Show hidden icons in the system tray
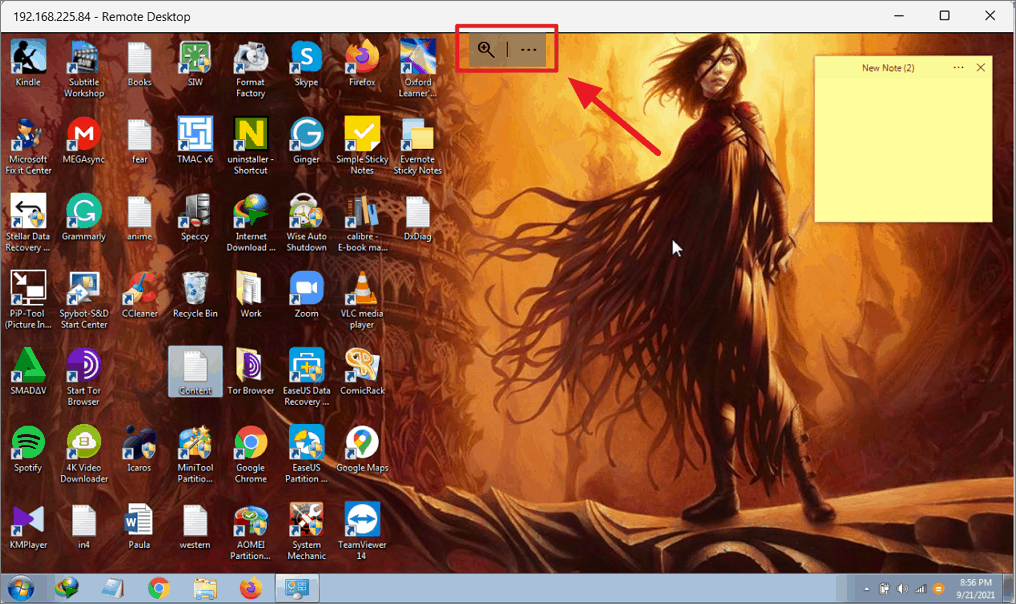1016x604 pixels. 866,589
